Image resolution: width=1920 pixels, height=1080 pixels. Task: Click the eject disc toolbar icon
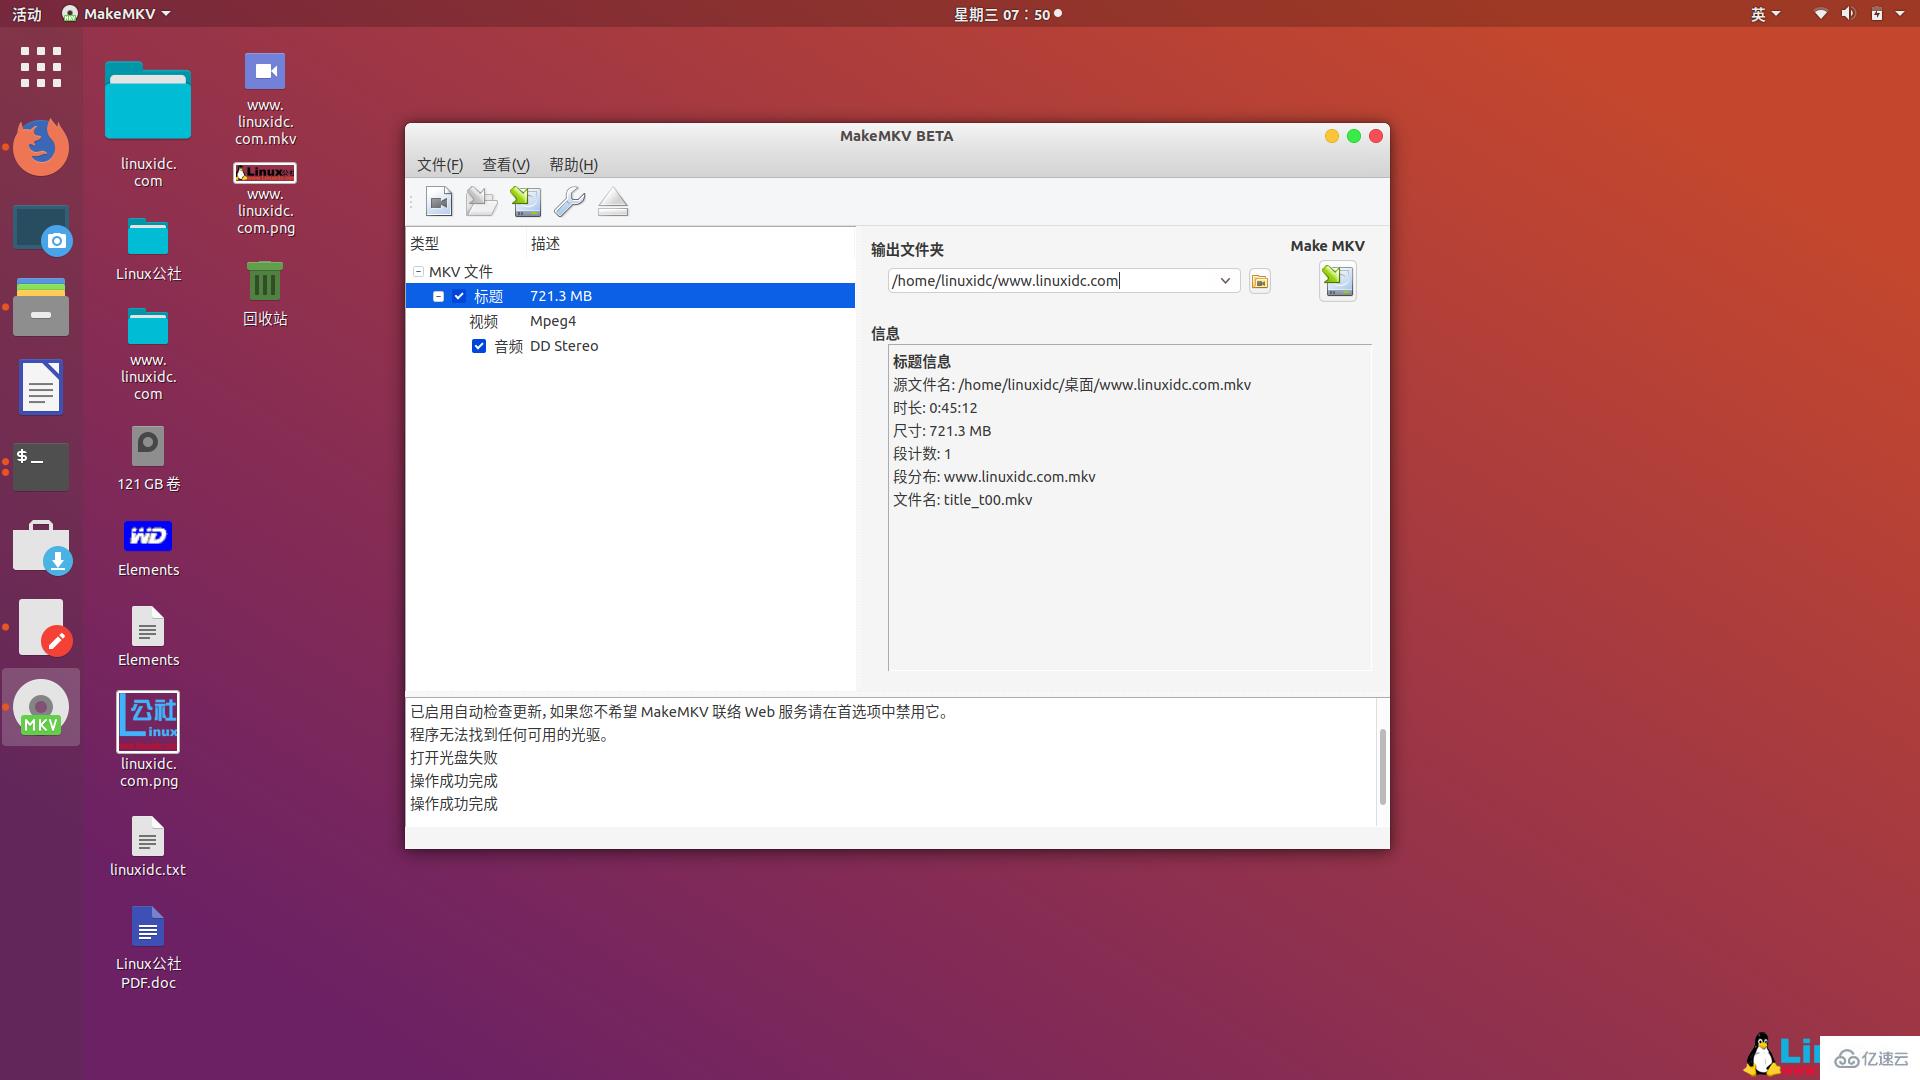coord(613,202)
